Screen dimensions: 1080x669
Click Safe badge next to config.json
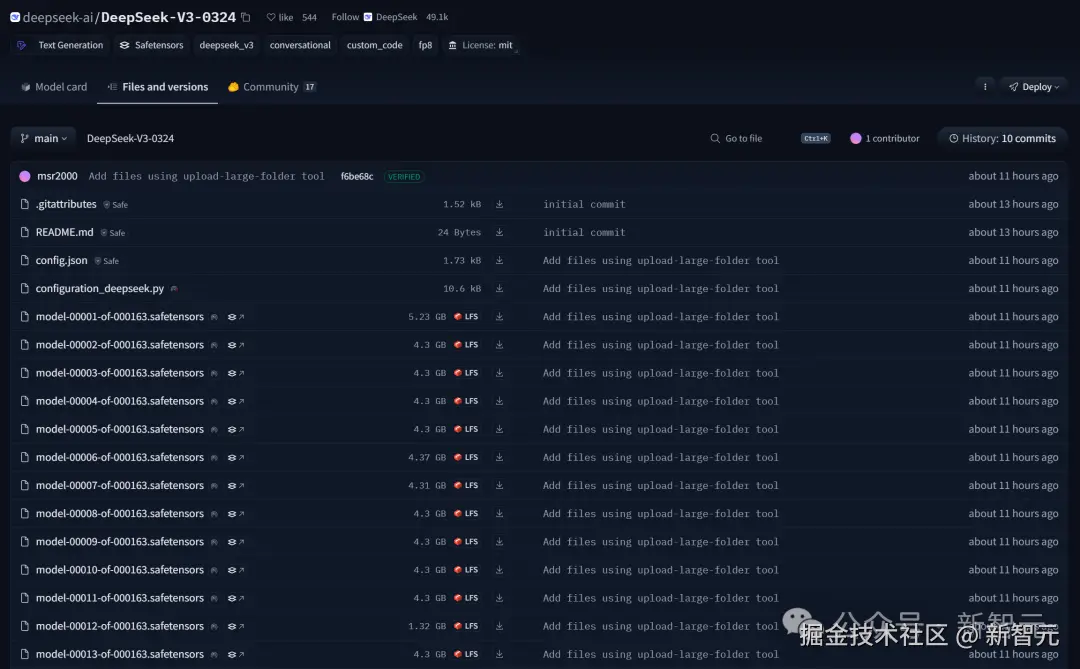pyautogui.click(x=107, y=261)
